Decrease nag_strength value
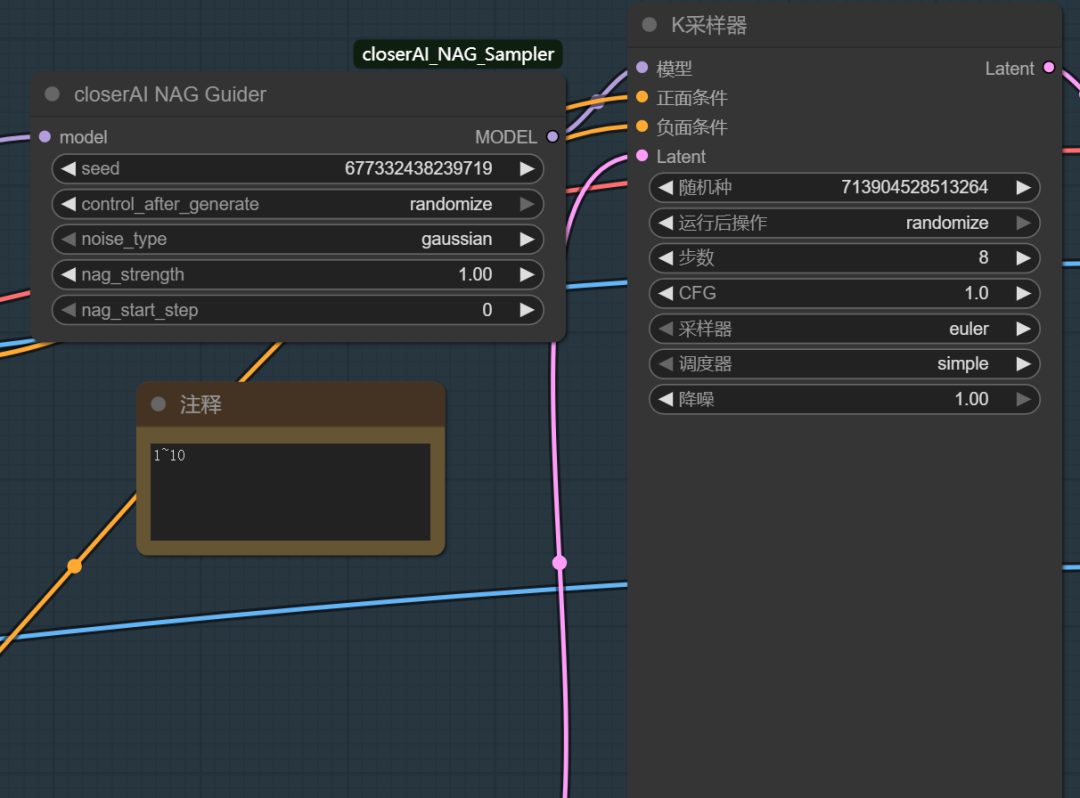Screen dimensions: 1080x798 point(68,275)
